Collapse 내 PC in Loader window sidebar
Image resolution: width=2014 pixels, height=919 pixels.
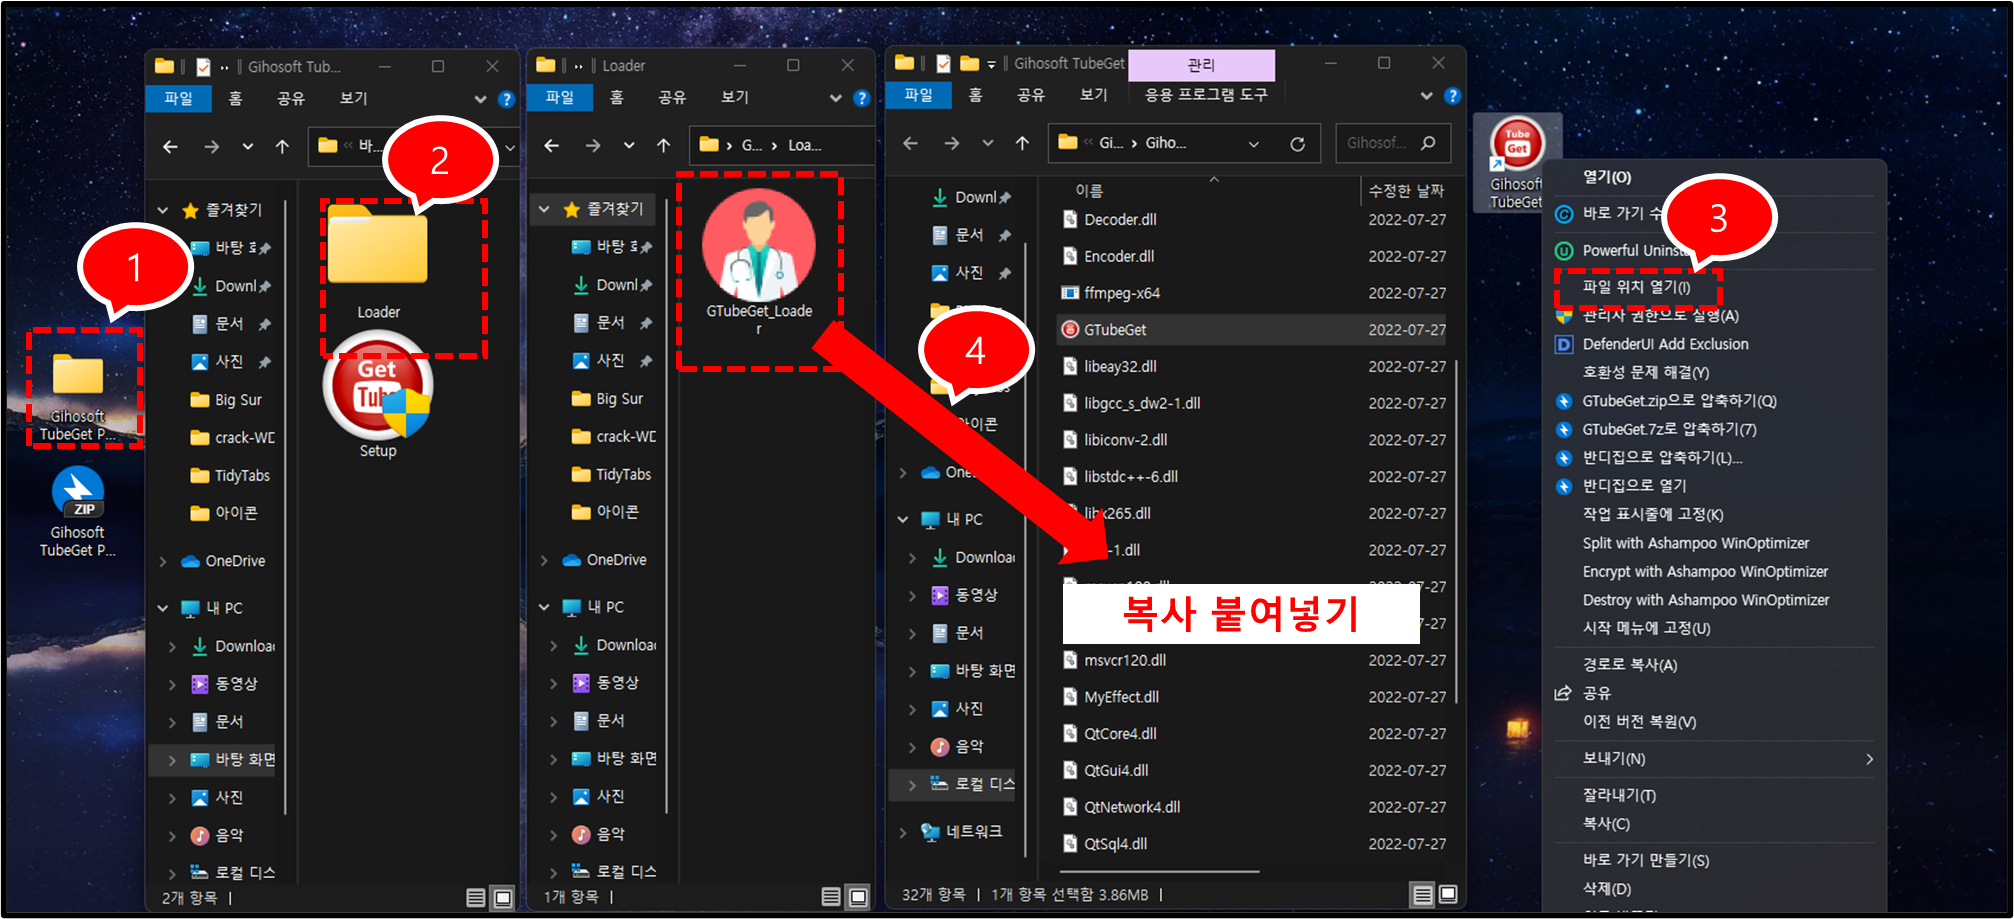544,607
